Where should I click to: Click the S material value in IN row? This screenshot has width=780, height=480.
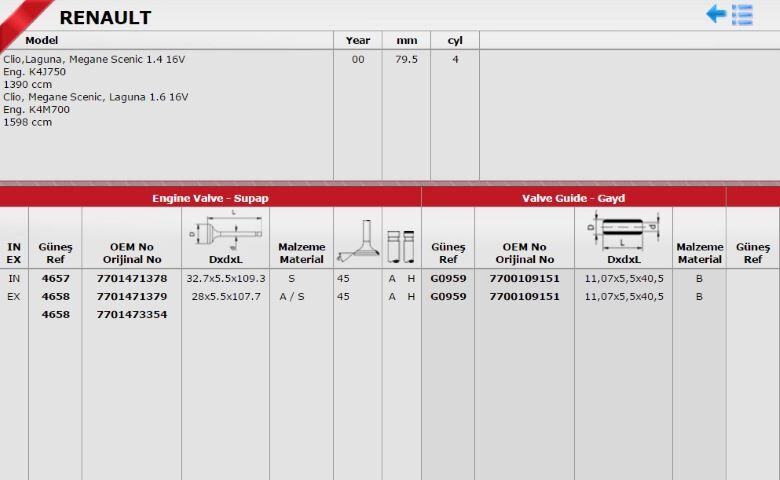[292, 279]
